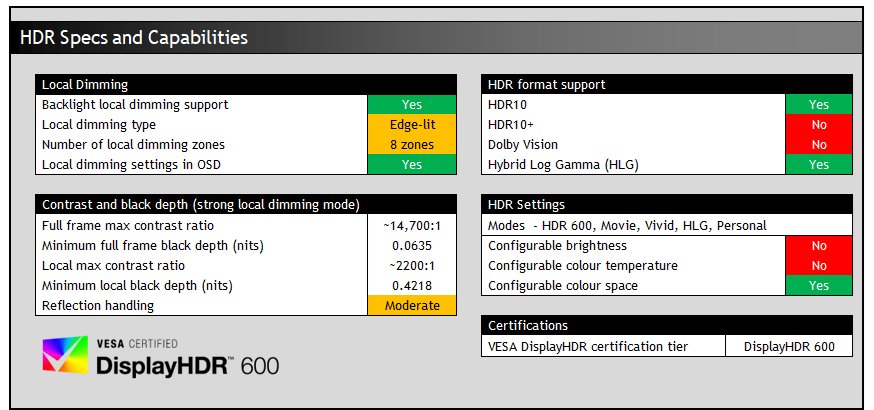Click the green Yes cell beside HDR10

click(x=818, y=105)
